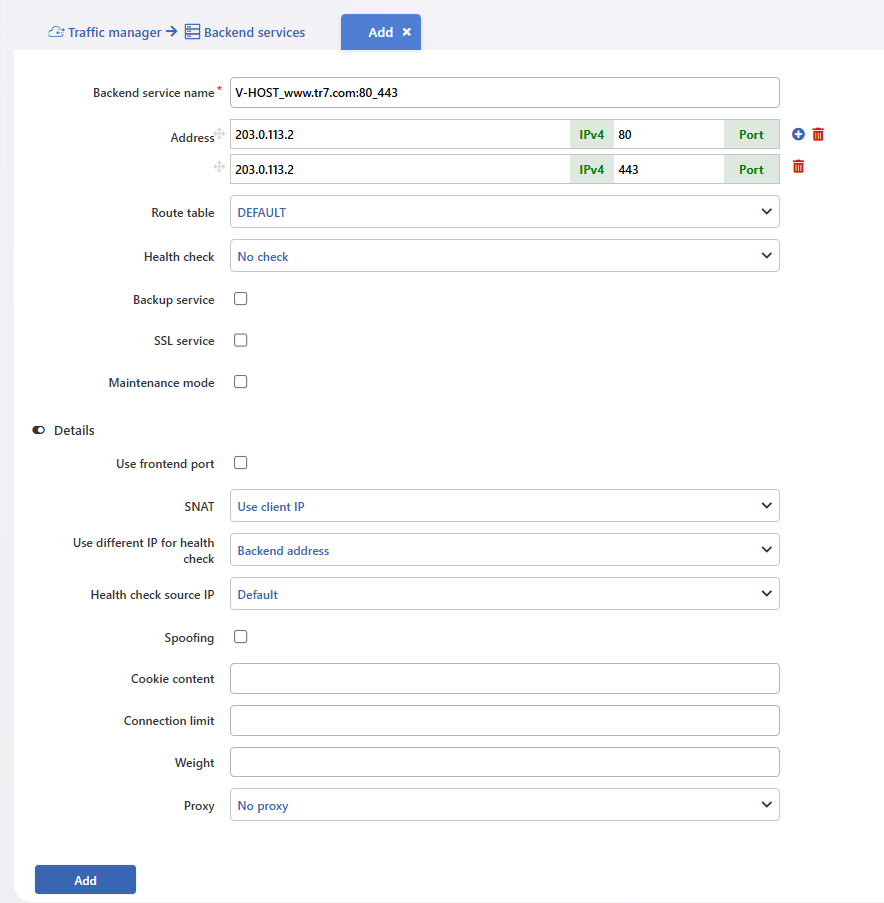Enable the Backup service checkbox

tap(241, 299)
